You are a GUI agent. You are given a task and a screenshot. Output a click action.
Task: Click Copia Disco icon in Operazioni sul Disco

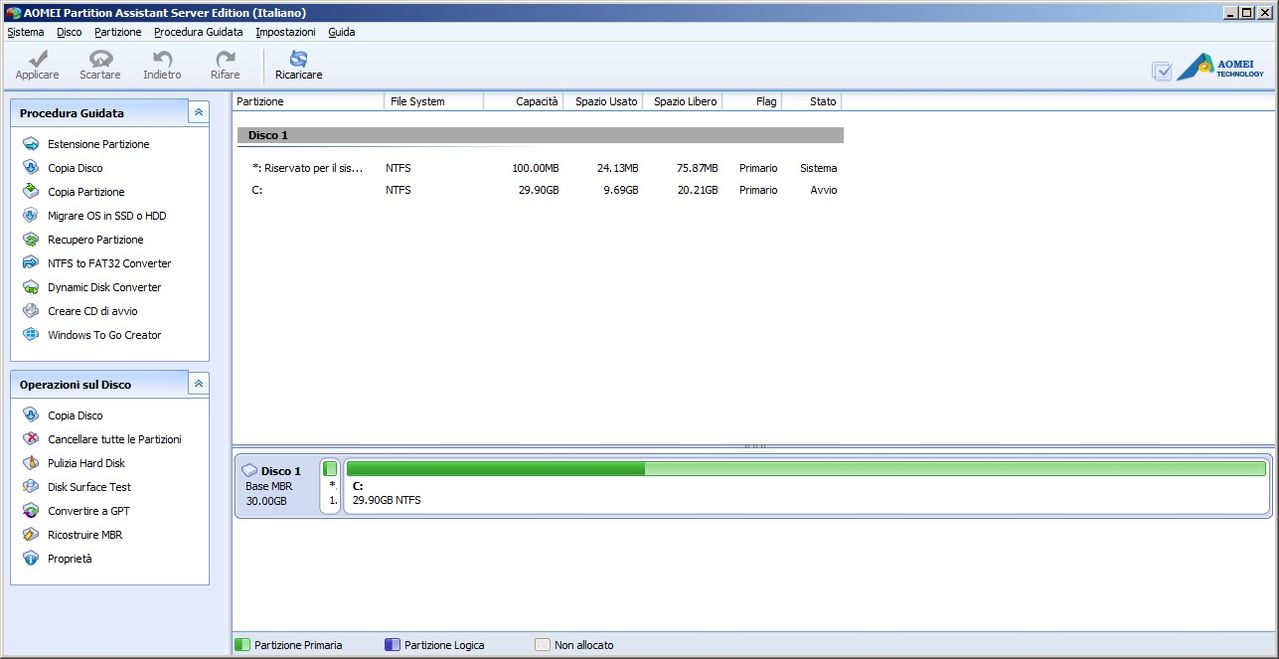tap(31, 415)
